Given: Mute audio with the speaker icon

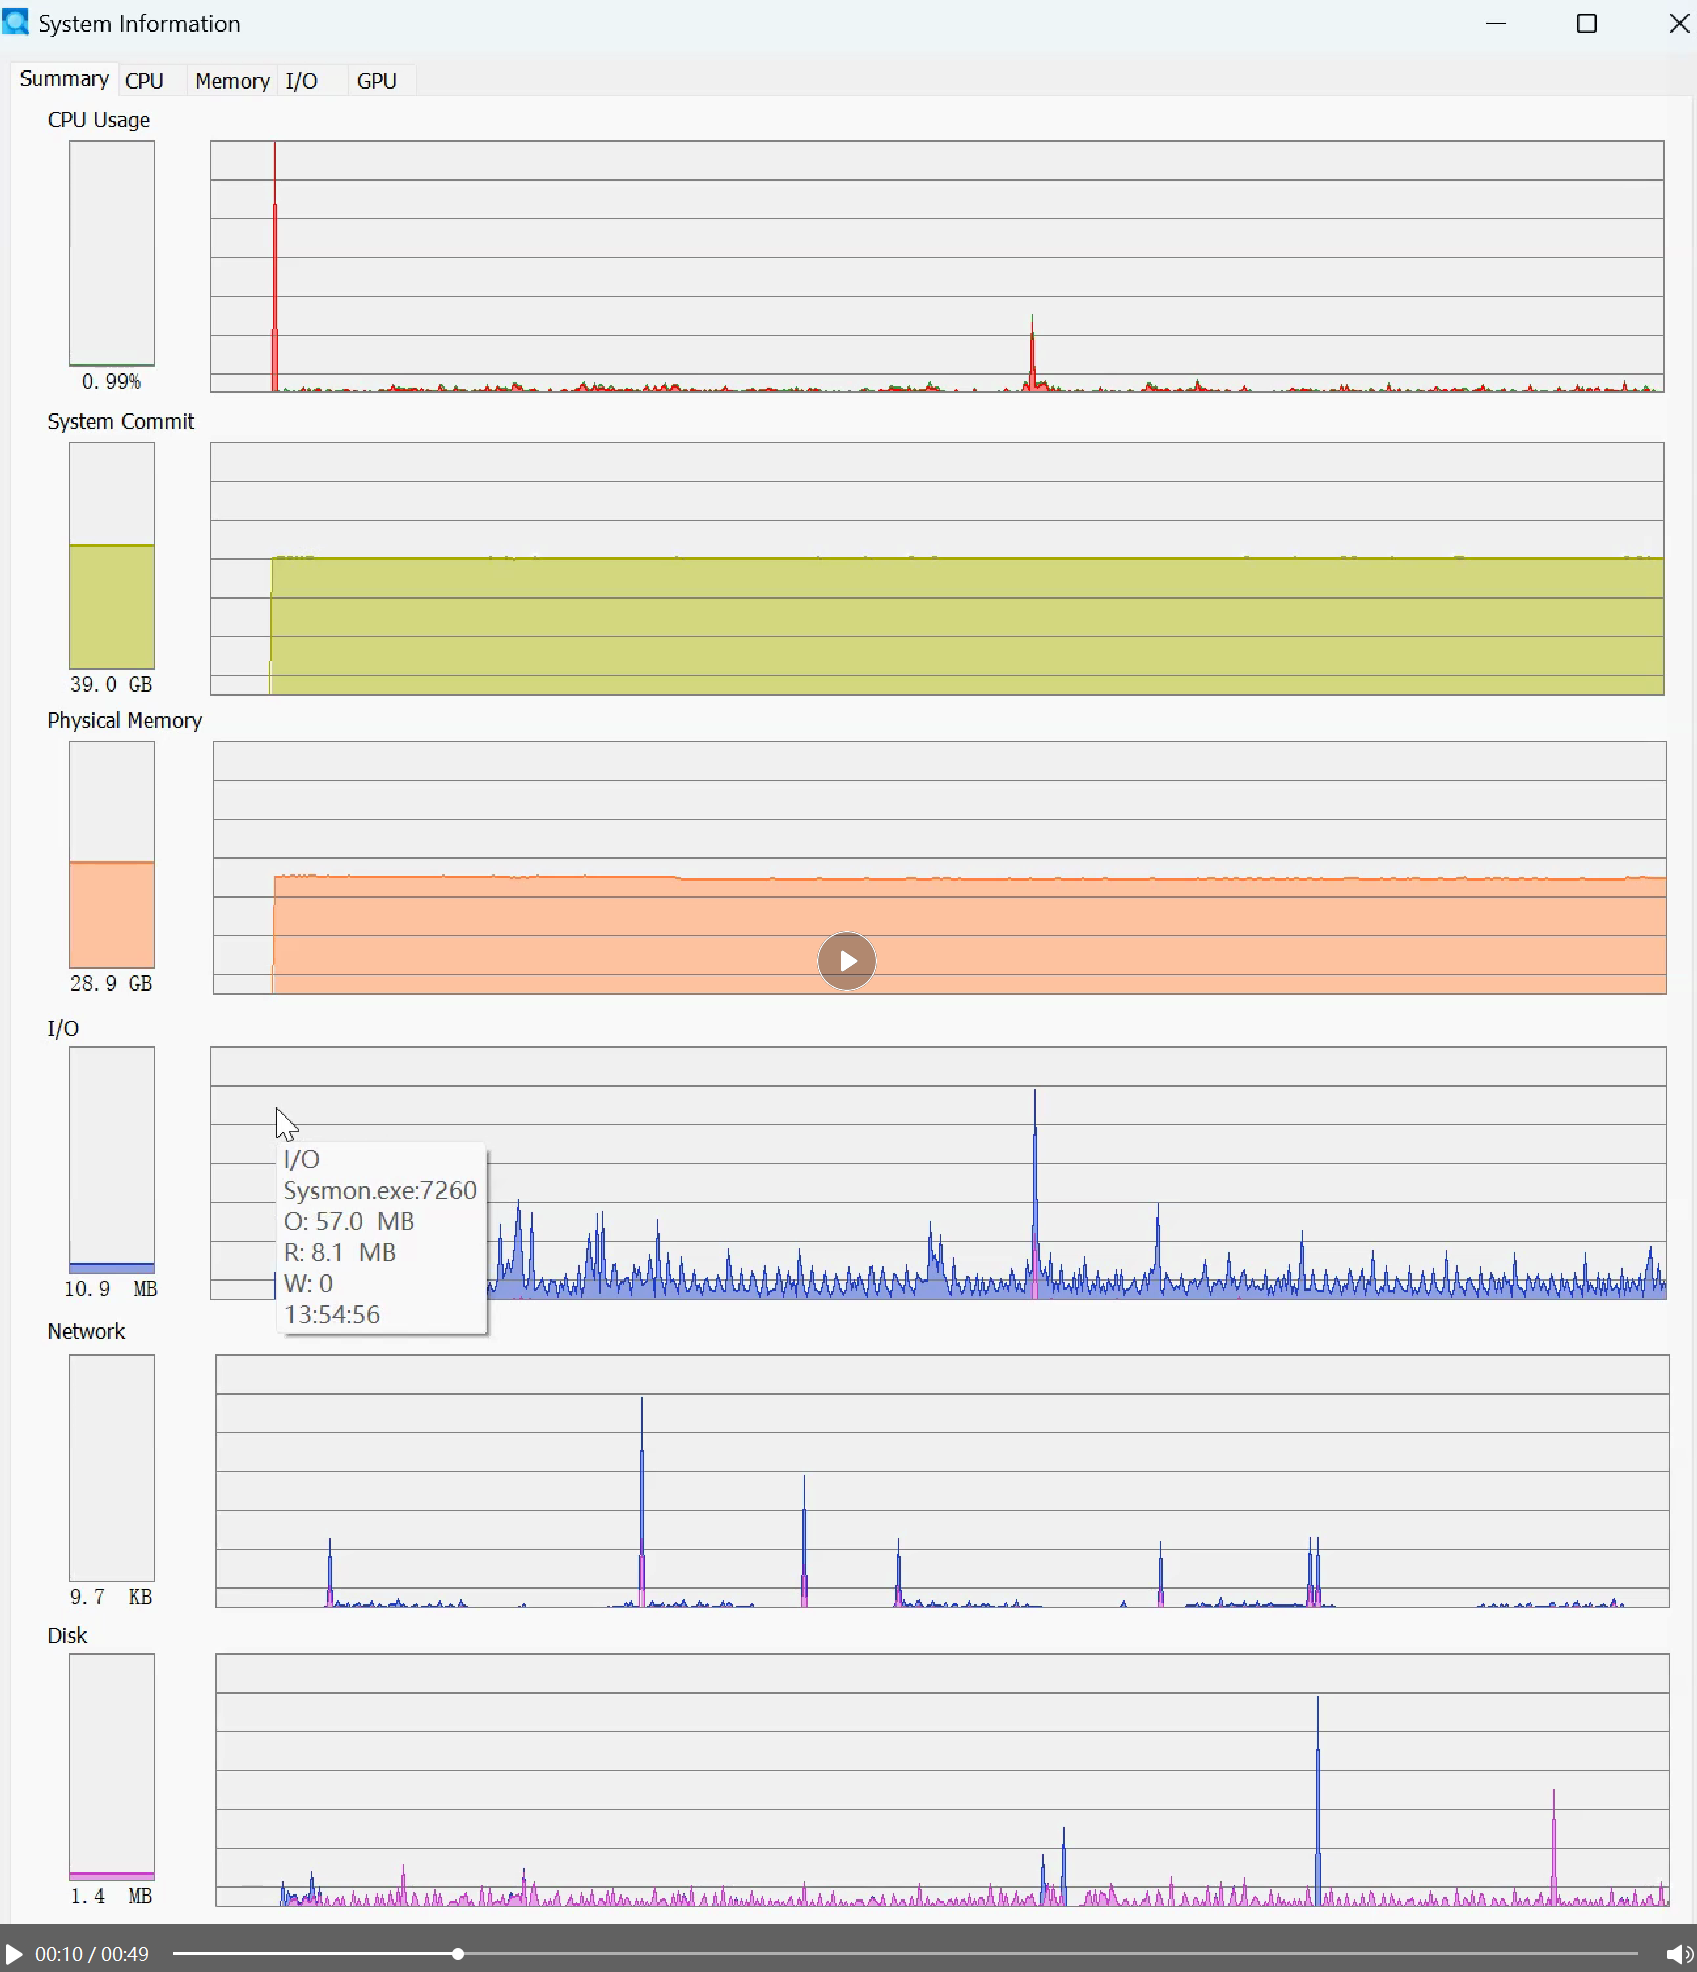Looking at the screenshot, I should (x=1679, y=1954).
